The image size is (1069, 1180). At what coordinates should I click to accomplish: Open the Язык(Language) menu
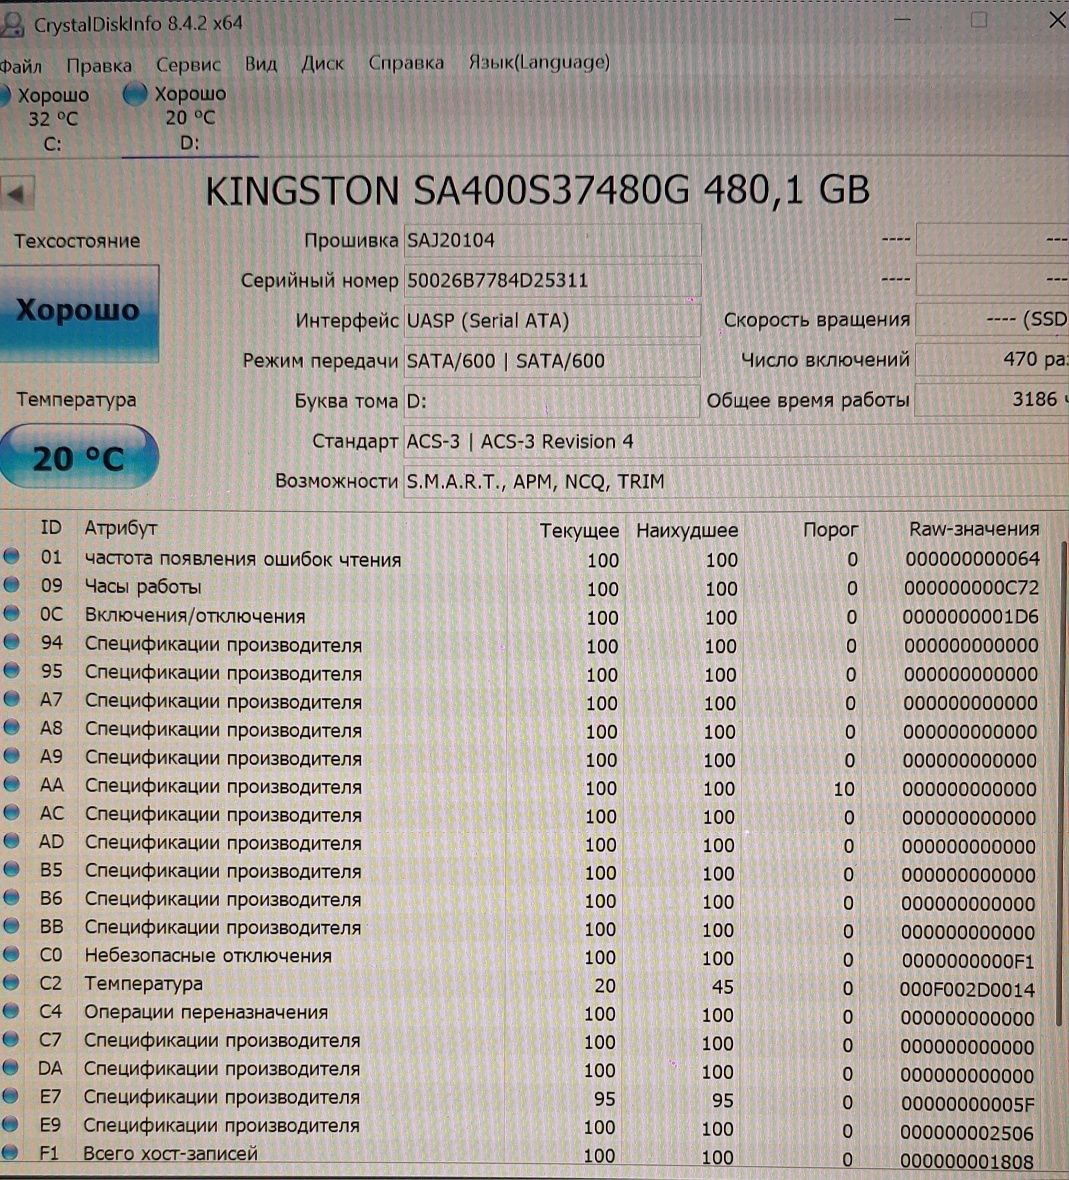(539, 62)
